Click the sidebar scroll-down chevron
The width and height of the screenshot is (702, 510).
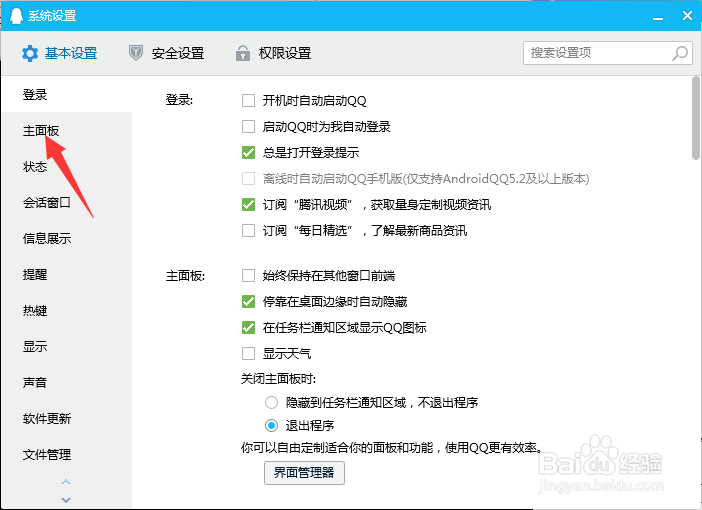click(x=66, y=500)
